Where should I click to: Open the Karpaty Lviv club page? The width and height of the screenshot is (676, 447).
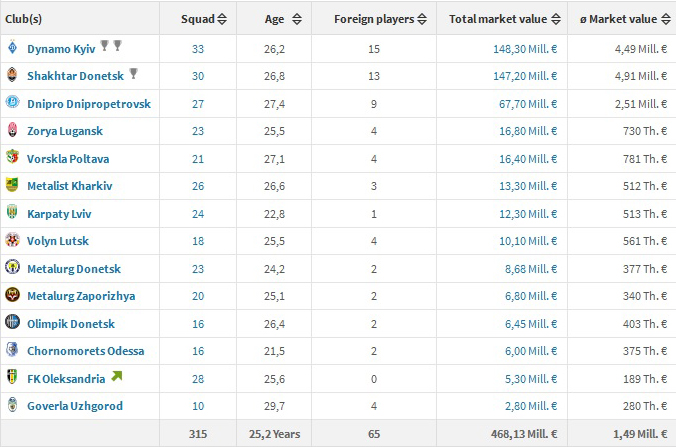[x=60, y=213]
